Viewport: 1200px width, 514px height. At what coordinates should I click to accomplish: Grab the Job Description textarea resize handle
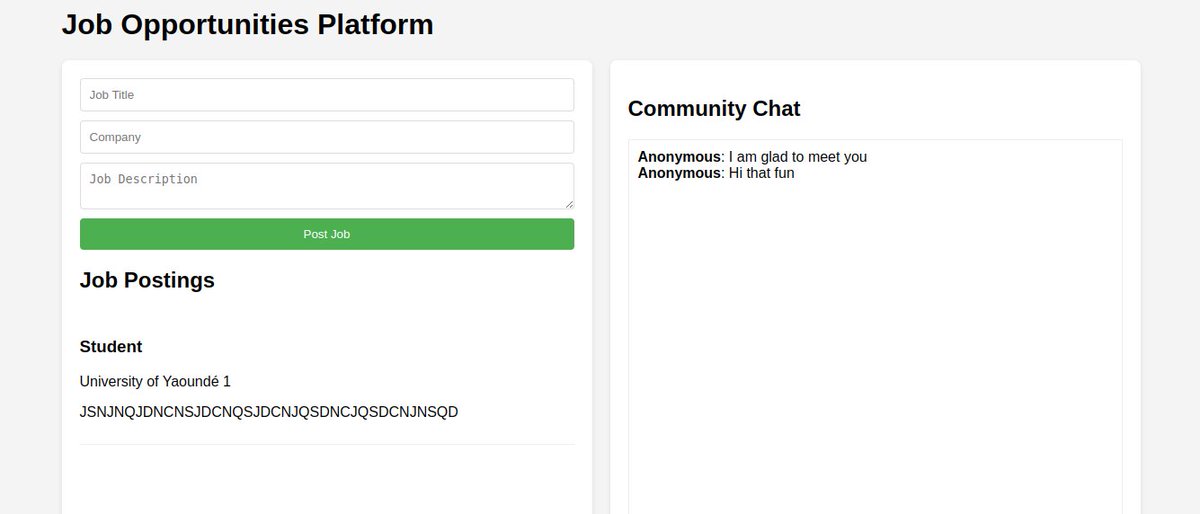point(568,203)
